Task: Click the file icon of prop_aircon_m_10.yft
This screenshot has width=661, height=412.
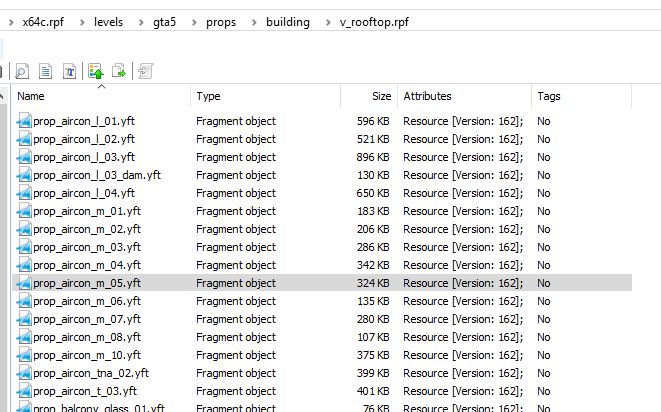Action: point(24,356)
